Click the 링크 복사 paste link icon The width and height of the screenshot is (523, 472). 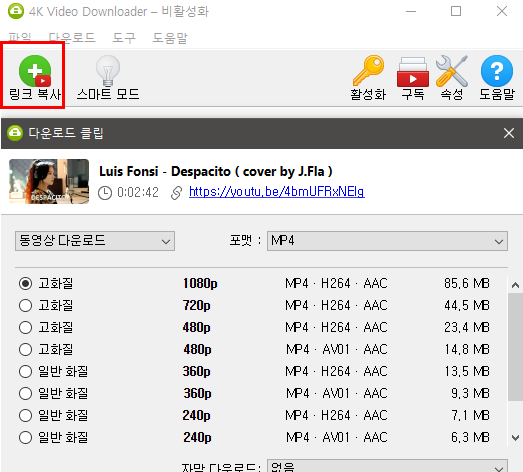(x=35, y=71)
